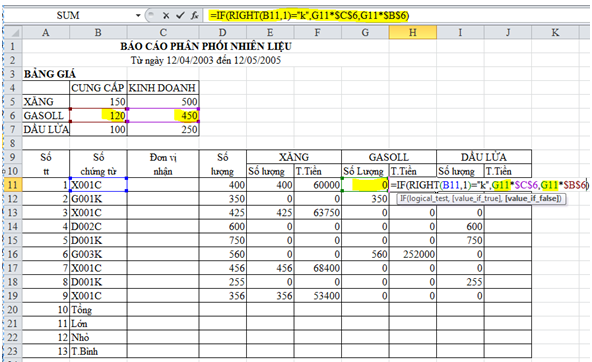Click 'value_if_false' argument in the formula tooltip
The image size is (592, 362).
532,198
